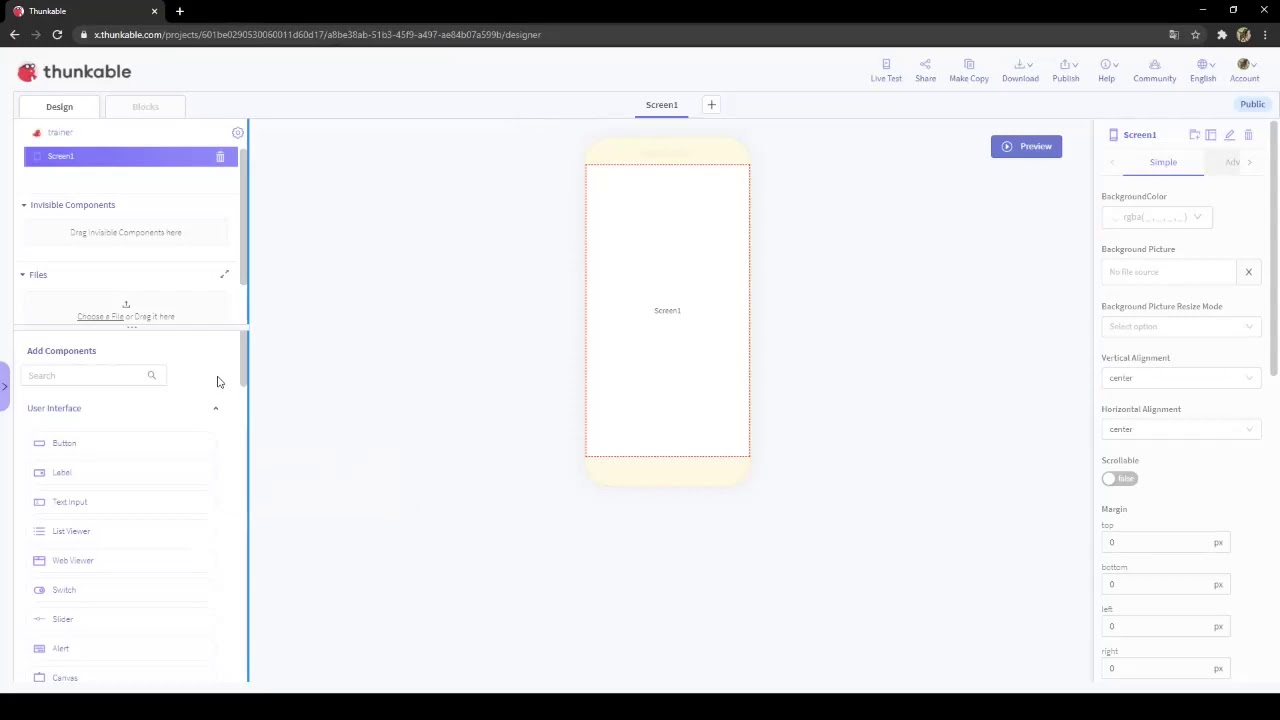Switch to the Blocks tab
This screenshot has width=1280, height=720.
145,106
